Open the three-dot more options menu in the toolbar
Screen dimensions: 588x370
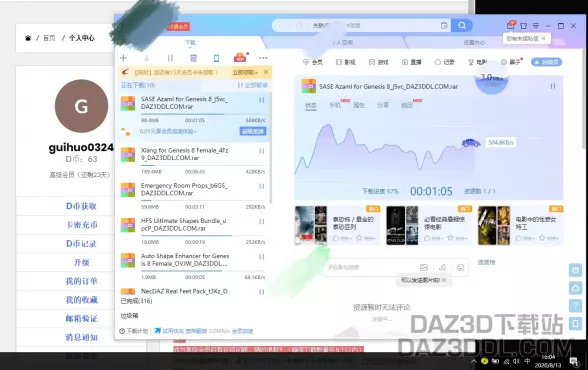coord(263,58)
